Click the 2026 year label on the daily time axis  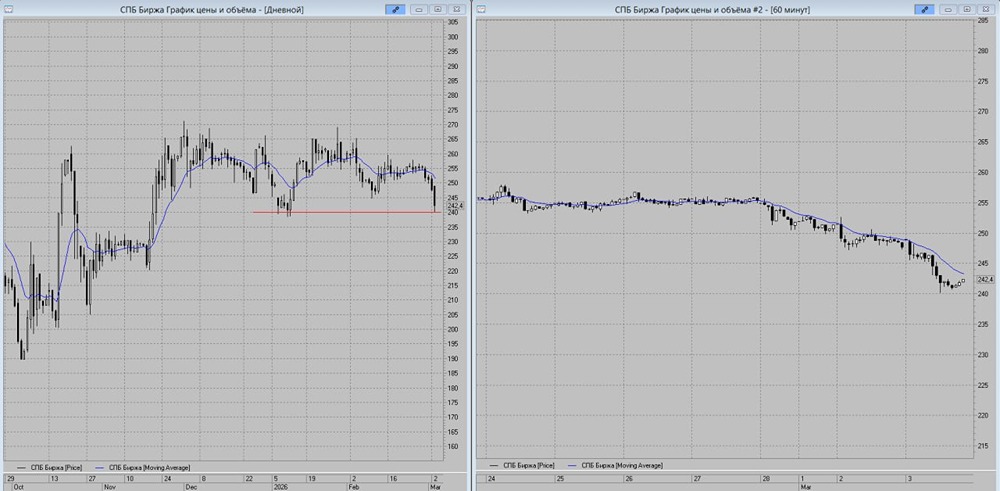coord(281,487)
